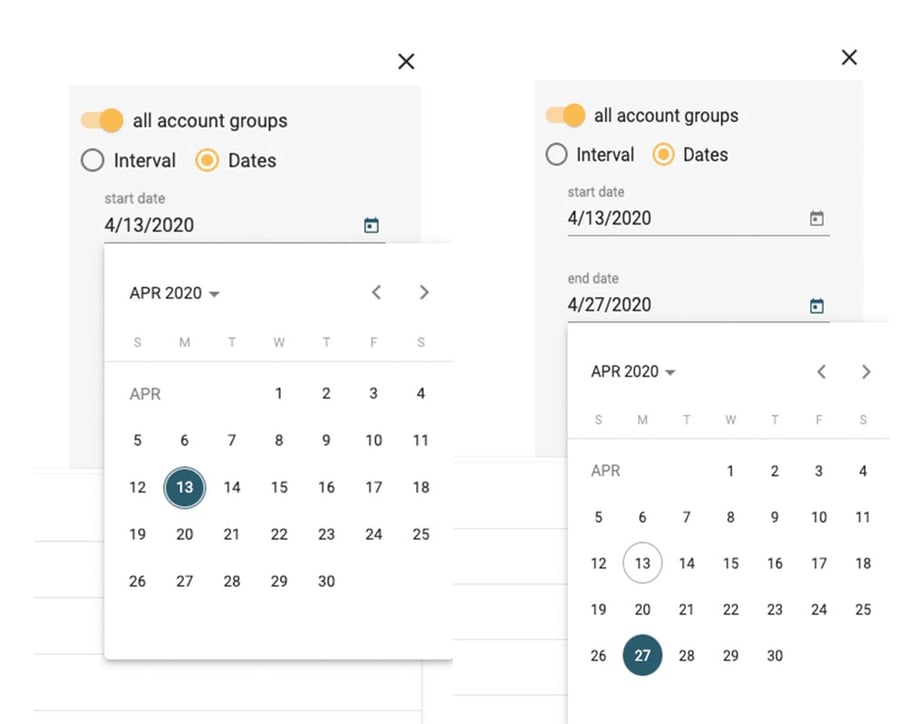This screenshot has height=724, width=906.
Task: Click the calendar icon beside end date 4/27/2020
Action: (x=817, y=305)
